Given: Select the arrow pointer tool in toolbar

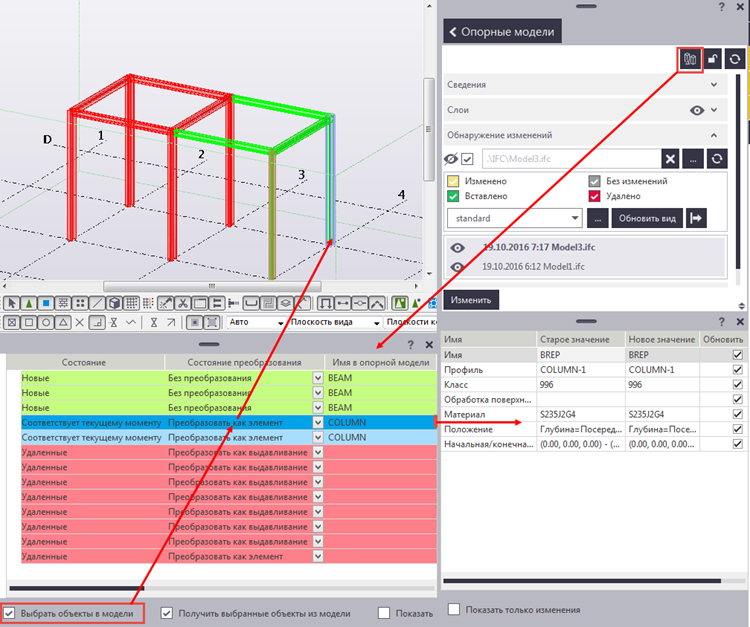Looking at the screenshot, I should [x=11, y=303].
